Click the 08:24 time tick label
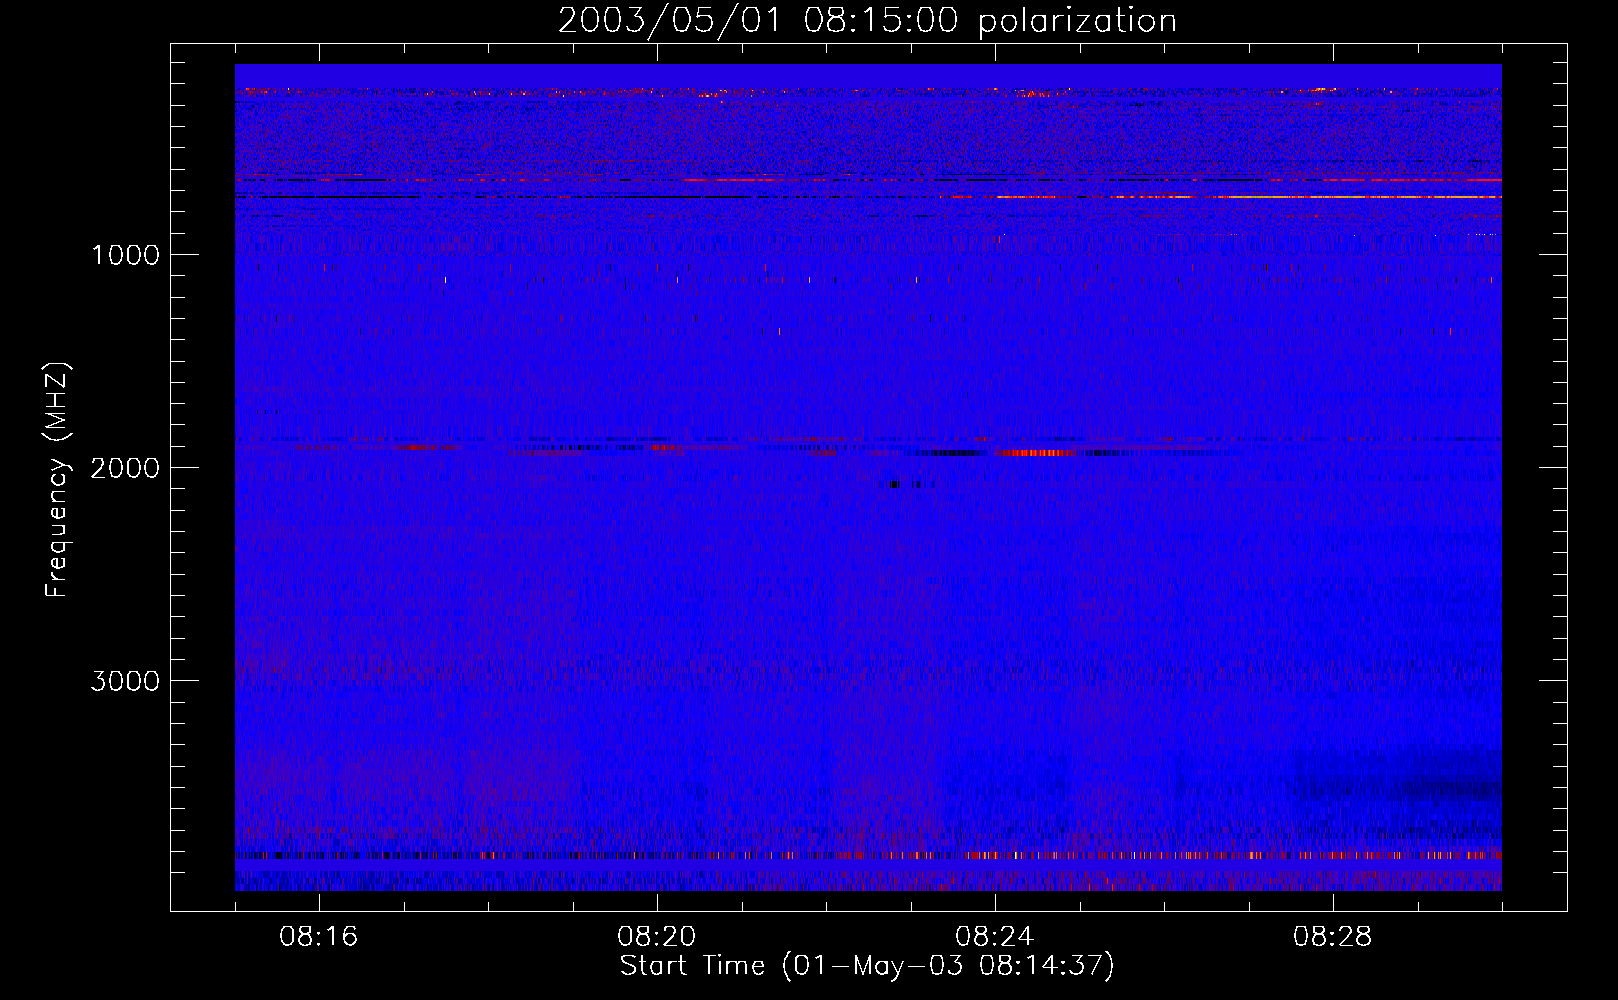This screenshot has height=1000, width=1618. 995,937
